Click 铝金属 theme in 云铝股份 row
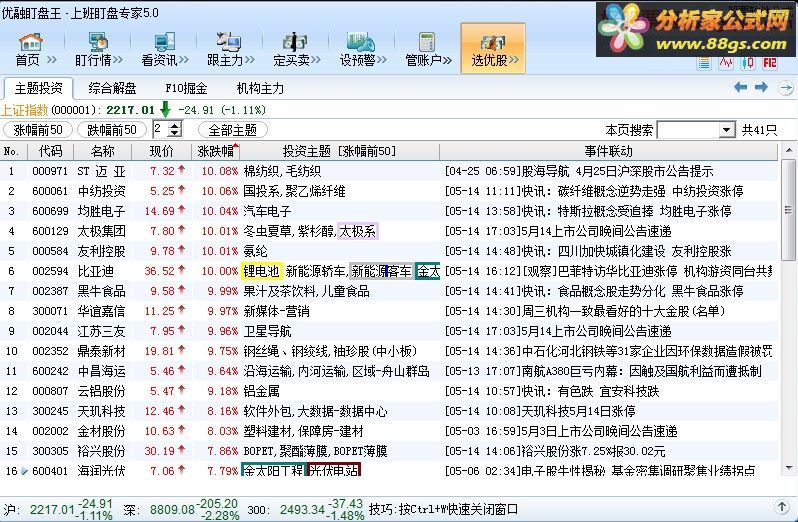 point(262,391)
